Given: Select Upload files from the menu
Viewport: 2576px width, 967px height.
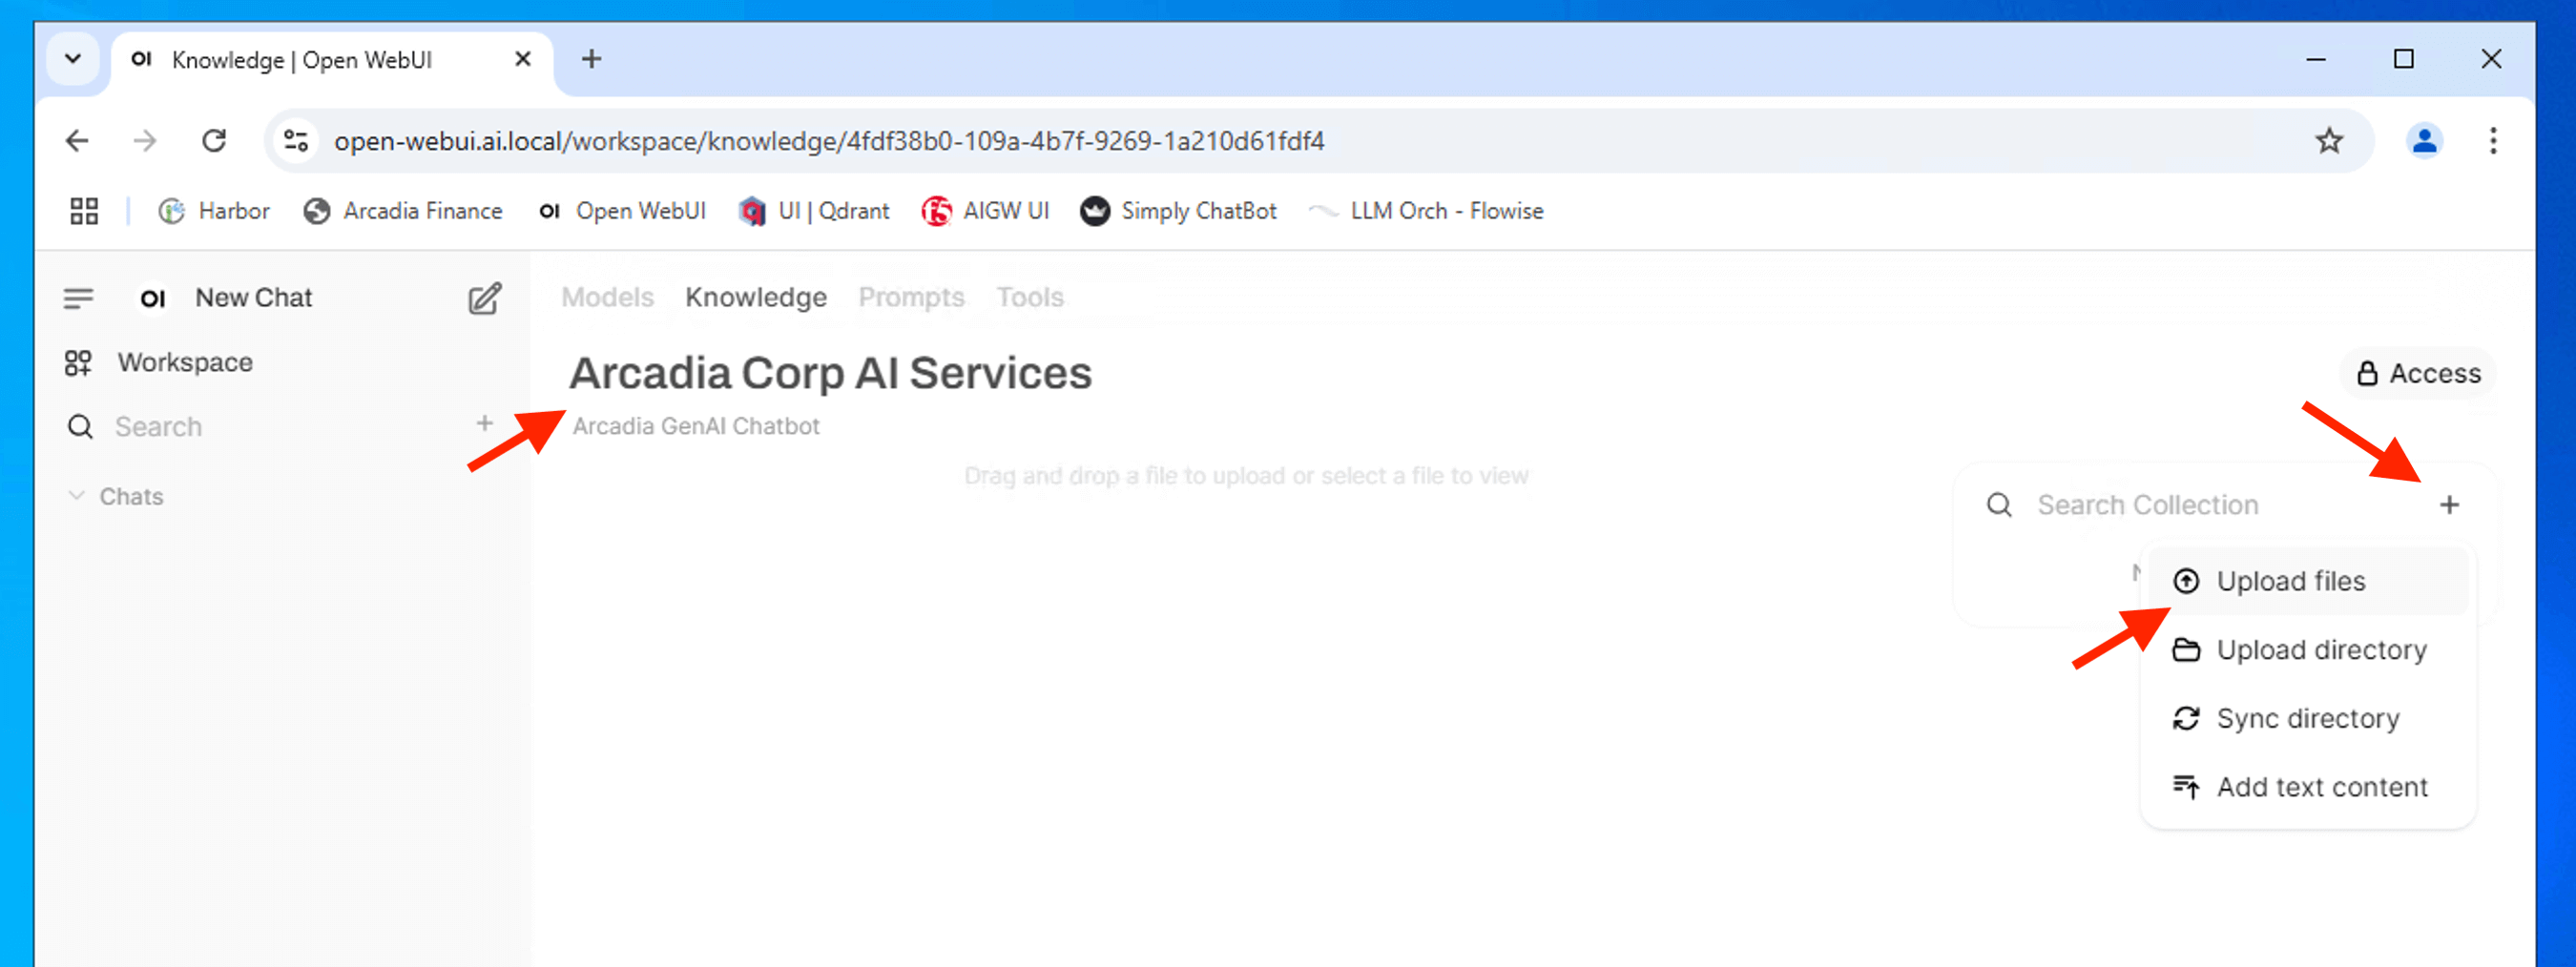Looking at the screenshot, I should point(2290,581).
